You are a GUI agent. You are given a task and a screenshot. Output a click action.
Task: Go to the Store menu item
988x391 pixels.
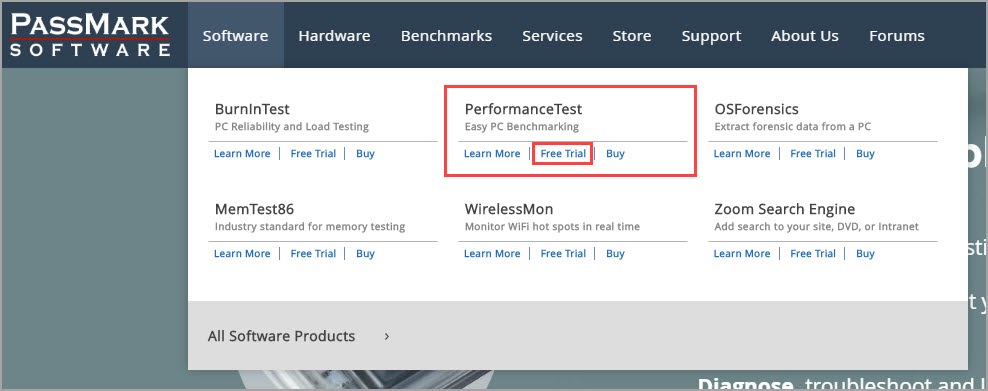(x=632, y=36)
